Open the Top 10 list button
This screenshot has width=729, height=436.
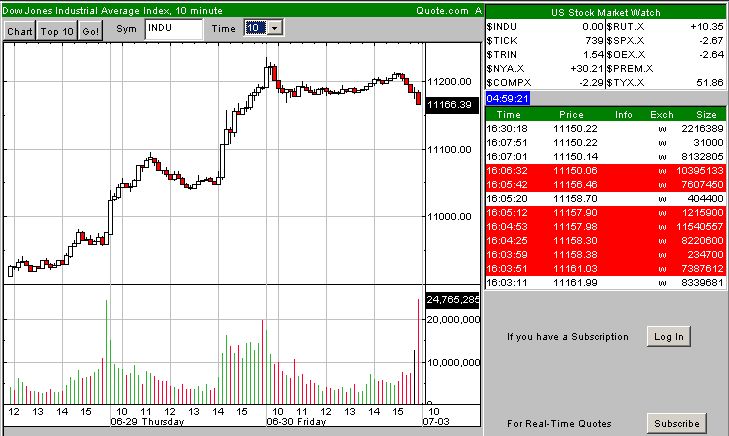57,31
